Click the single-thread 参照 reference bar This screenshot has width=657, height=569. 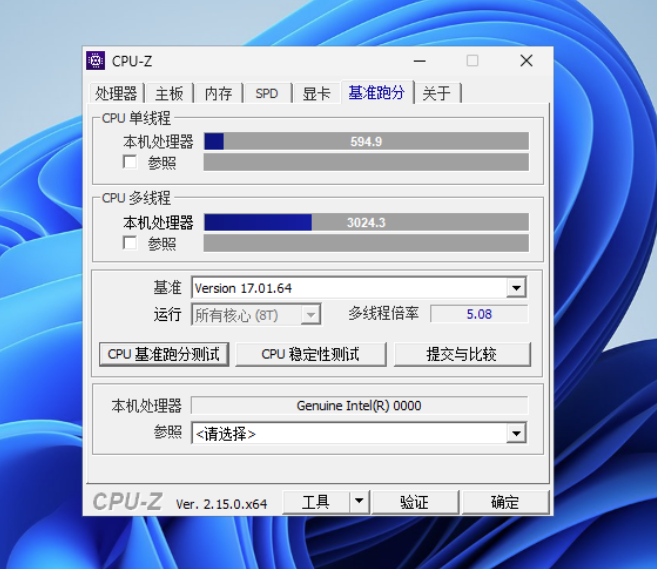[366, 162]
